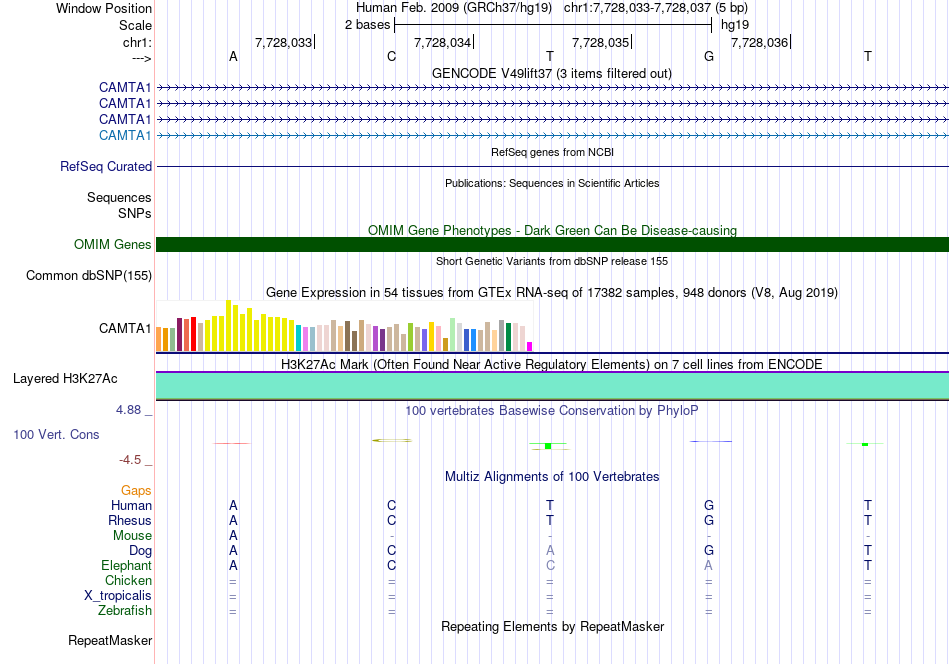The image size is (950, 664).
Task: Click the 'Mouse' alignment row label
Action: [x=132, y=536]
